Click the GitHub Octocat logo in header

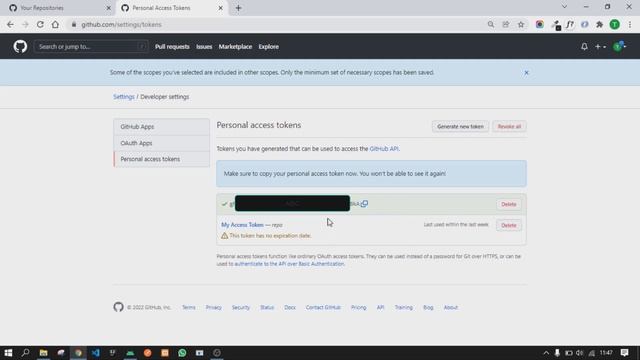click(20, 47)
